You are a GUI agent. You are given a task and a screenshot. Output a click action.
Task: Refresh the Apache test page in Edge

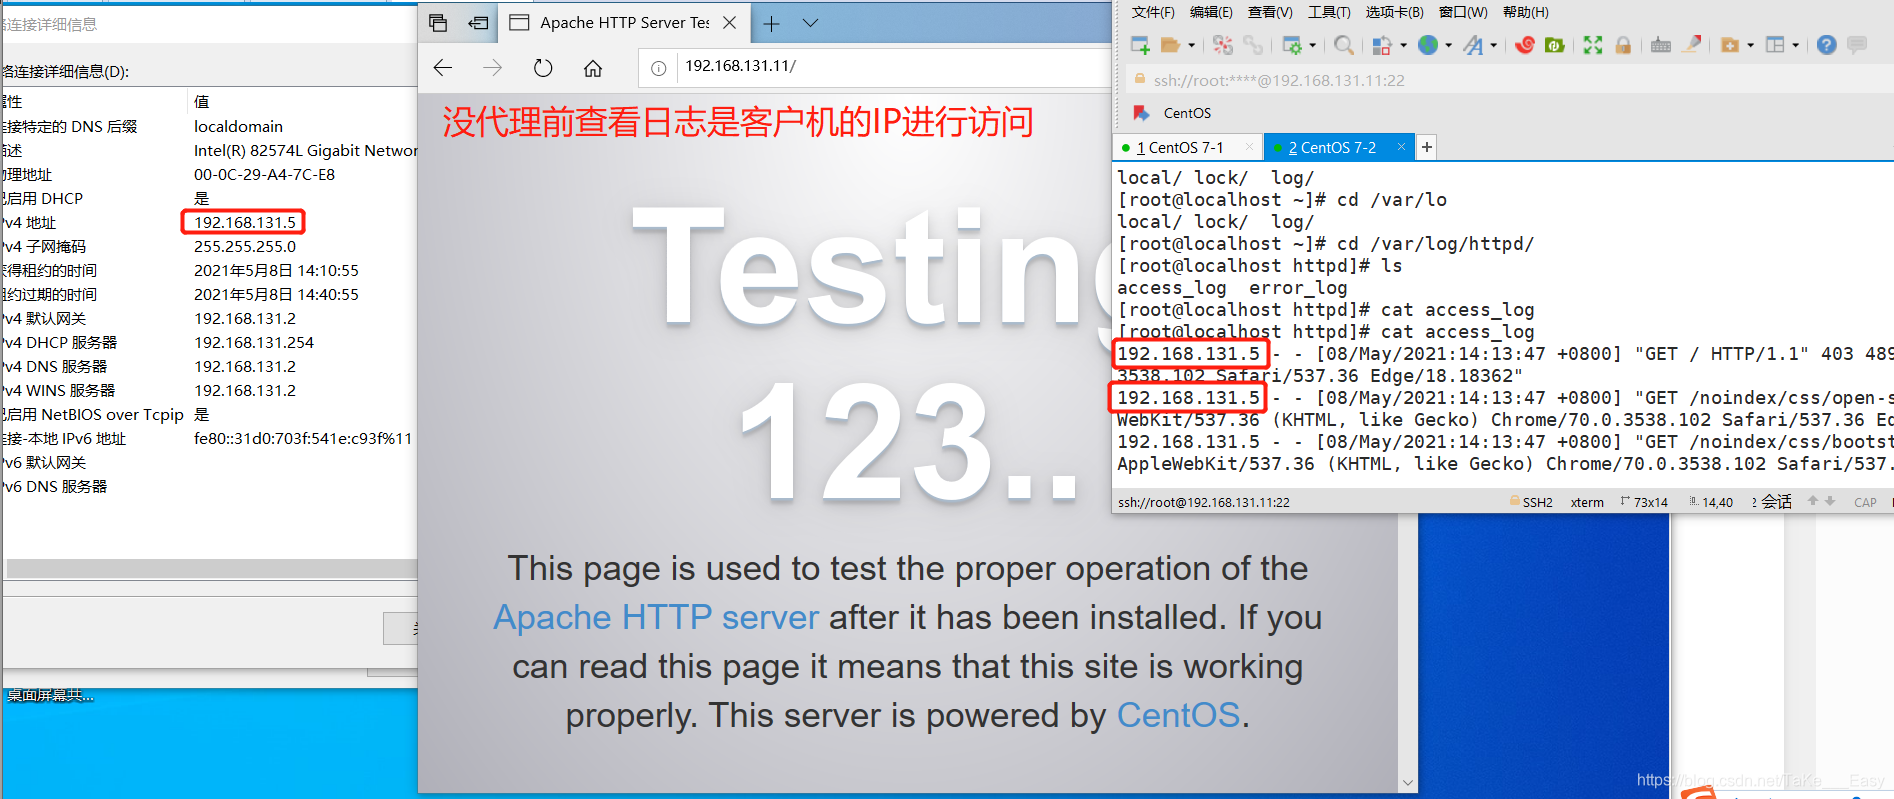pos(543,68)
